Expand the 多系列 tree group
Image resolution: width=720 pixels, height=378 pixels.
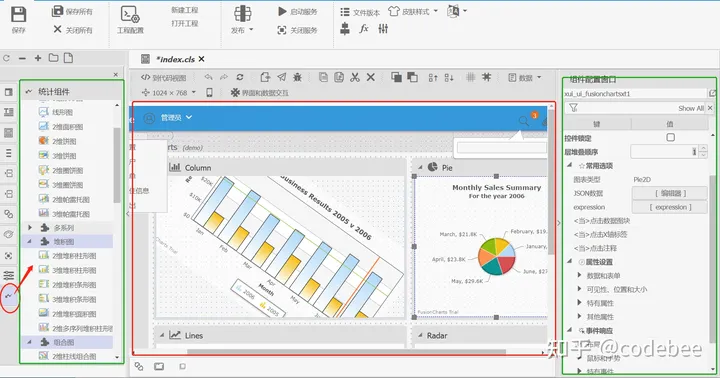pos(30,227)
